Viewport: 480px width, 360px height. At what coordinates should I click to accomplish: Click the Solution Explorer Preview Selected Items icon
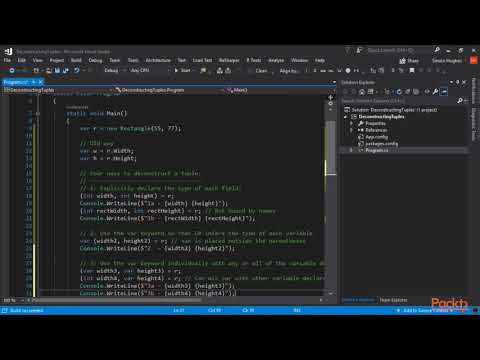(444, 92)
